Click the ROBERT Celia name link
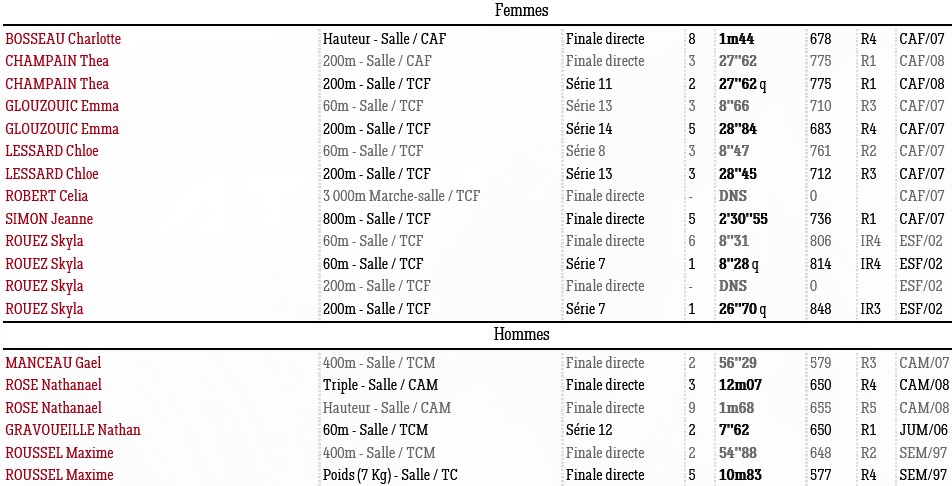 click(x=47, y=196)
